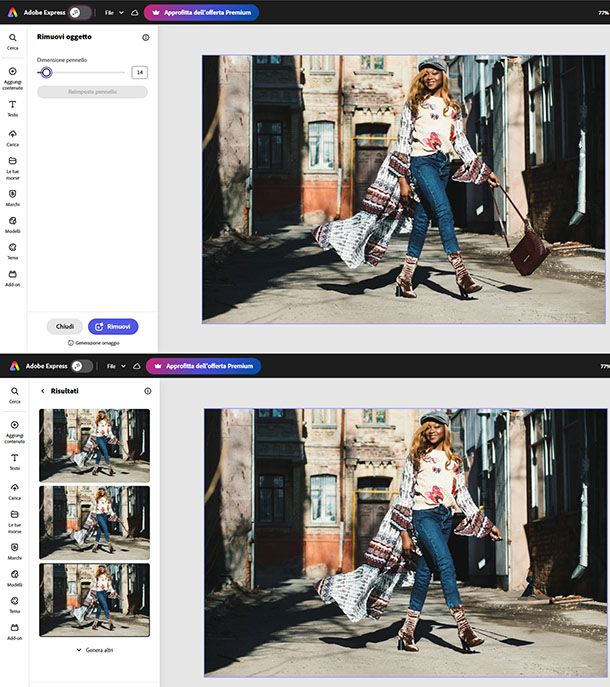Image resolution: width=610 pixels, height=687 pixels.
Task: Open Le tue risorse beside the Risultati panel
Action: tap(14, 521)
